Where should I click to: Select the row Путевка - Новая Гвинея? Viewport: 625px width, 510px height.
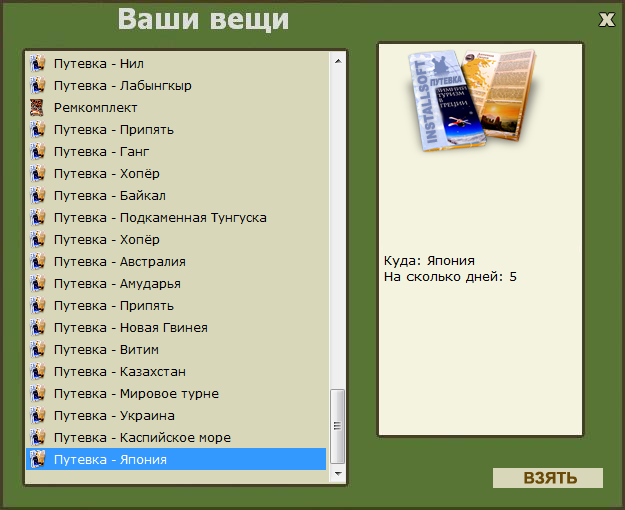pos(176,328)
